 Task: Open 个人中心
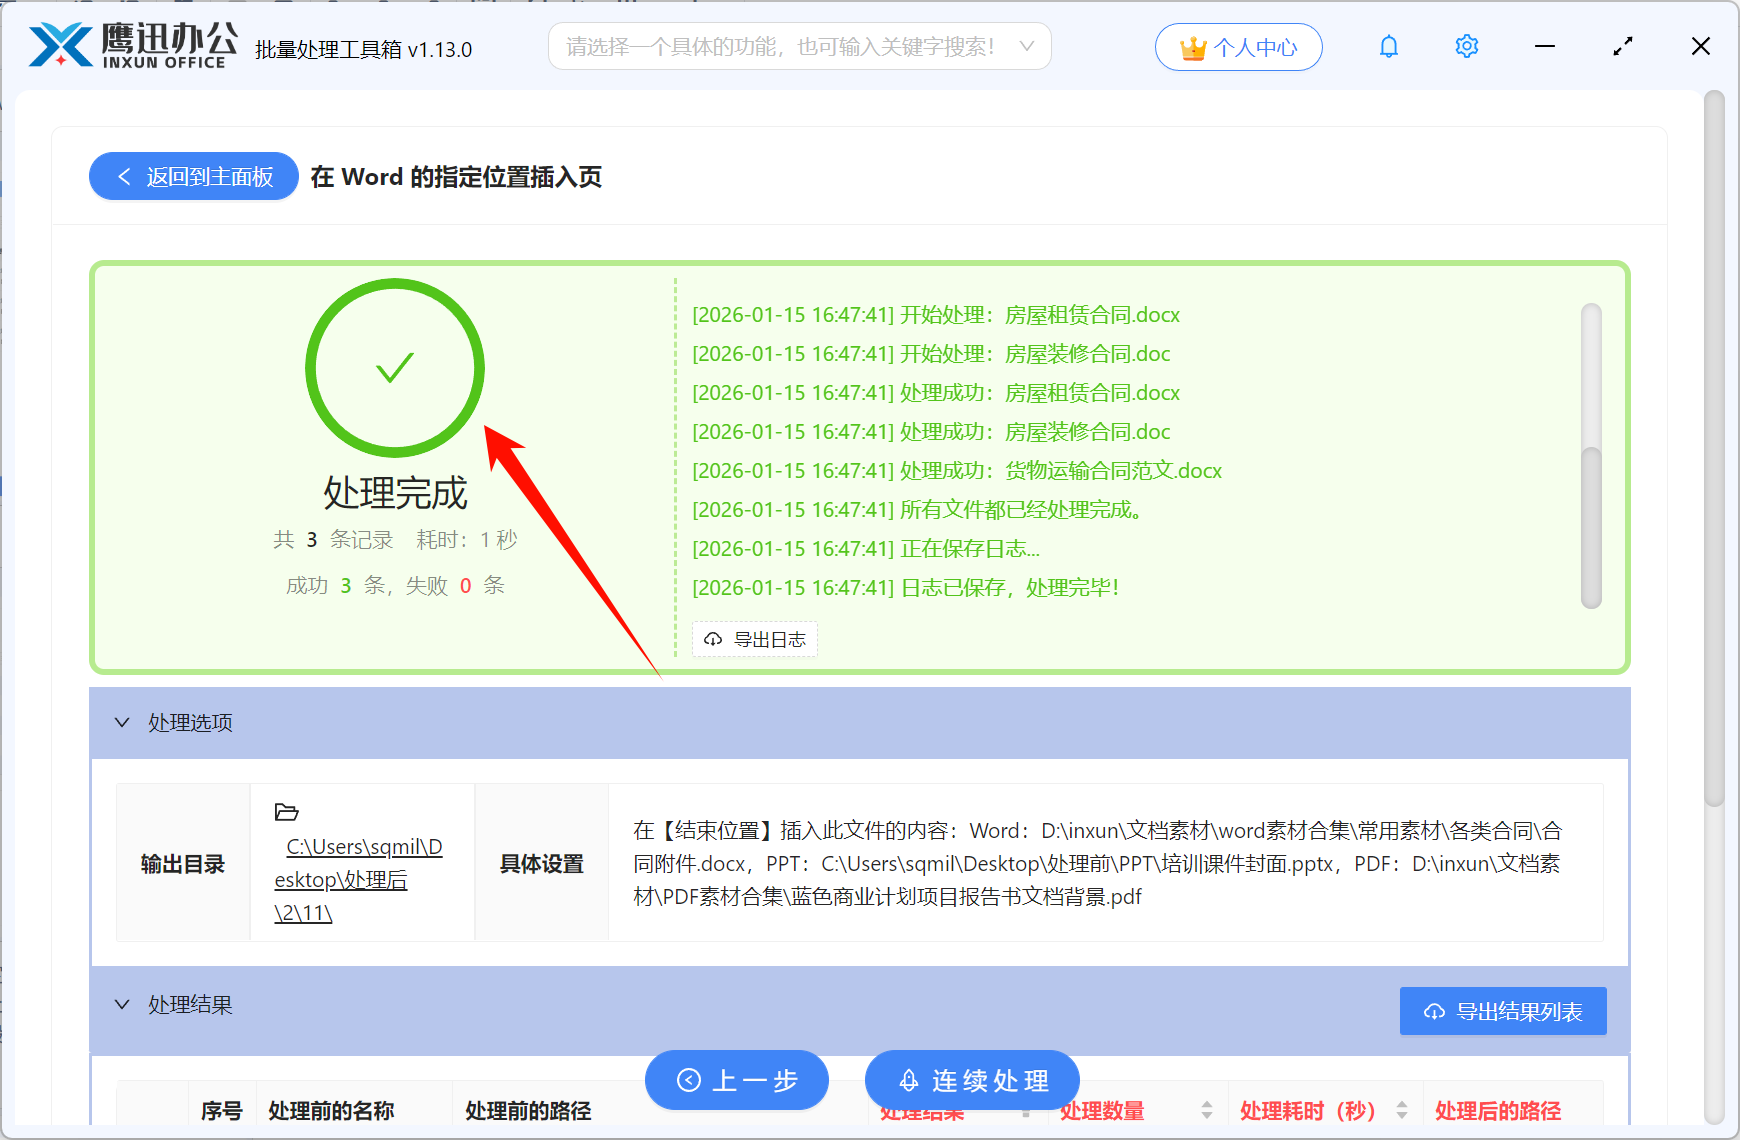coord(1239,46)
